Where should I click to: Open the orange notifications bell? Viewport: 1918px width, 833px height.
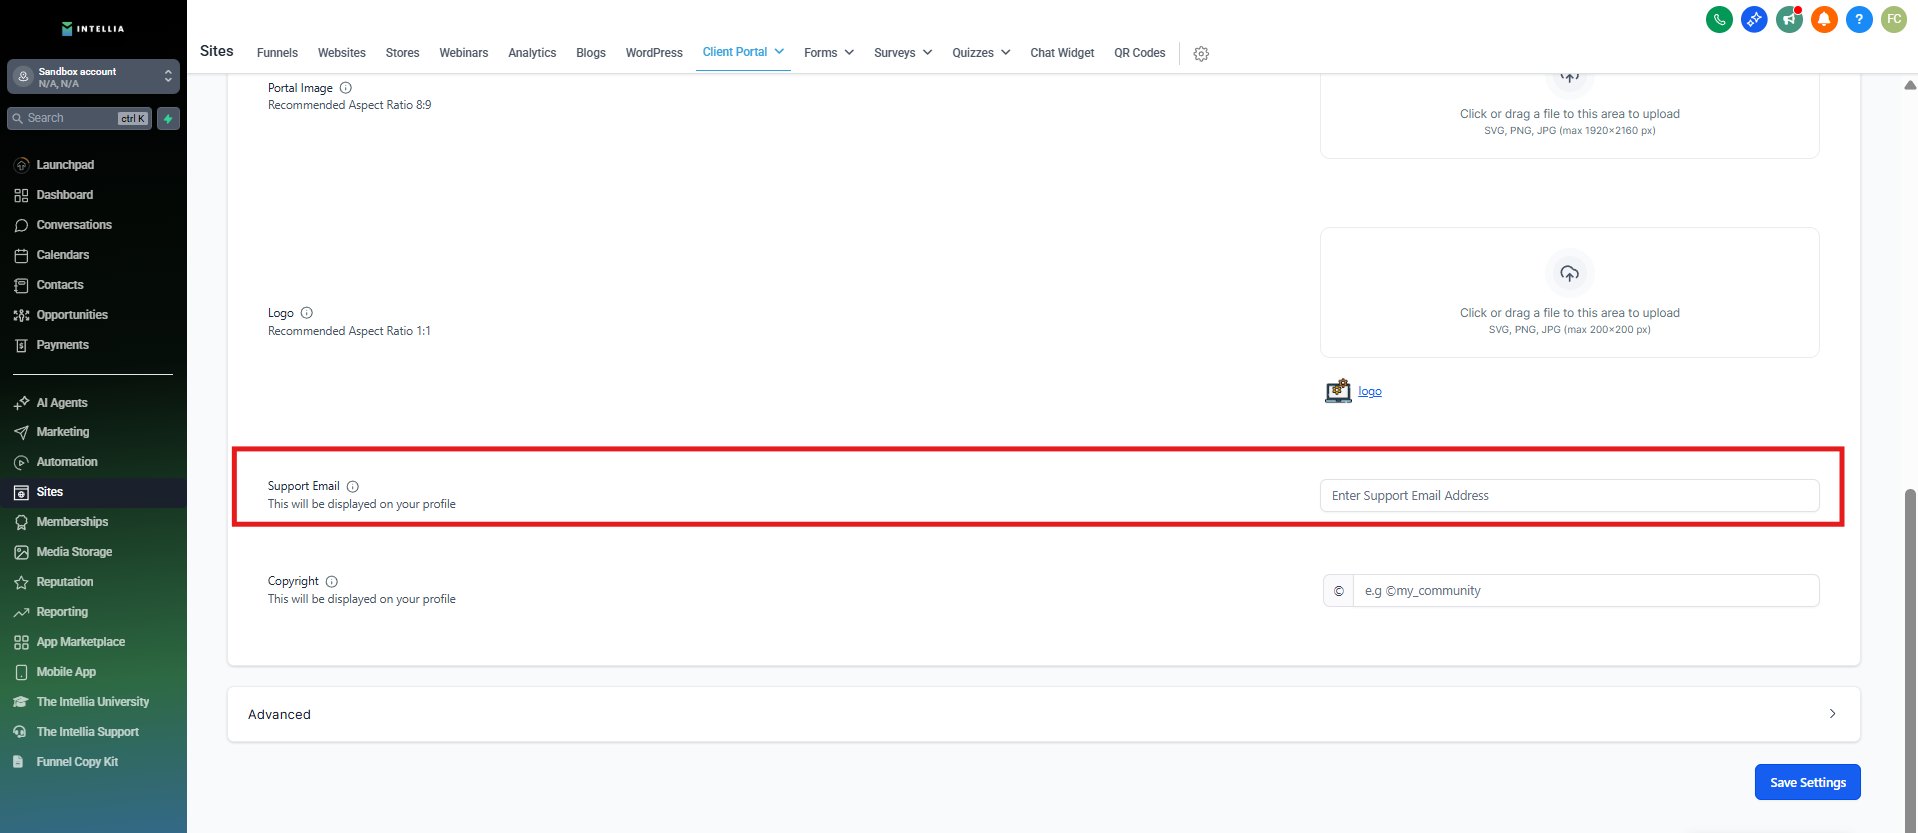click(x=1824, y=19)
